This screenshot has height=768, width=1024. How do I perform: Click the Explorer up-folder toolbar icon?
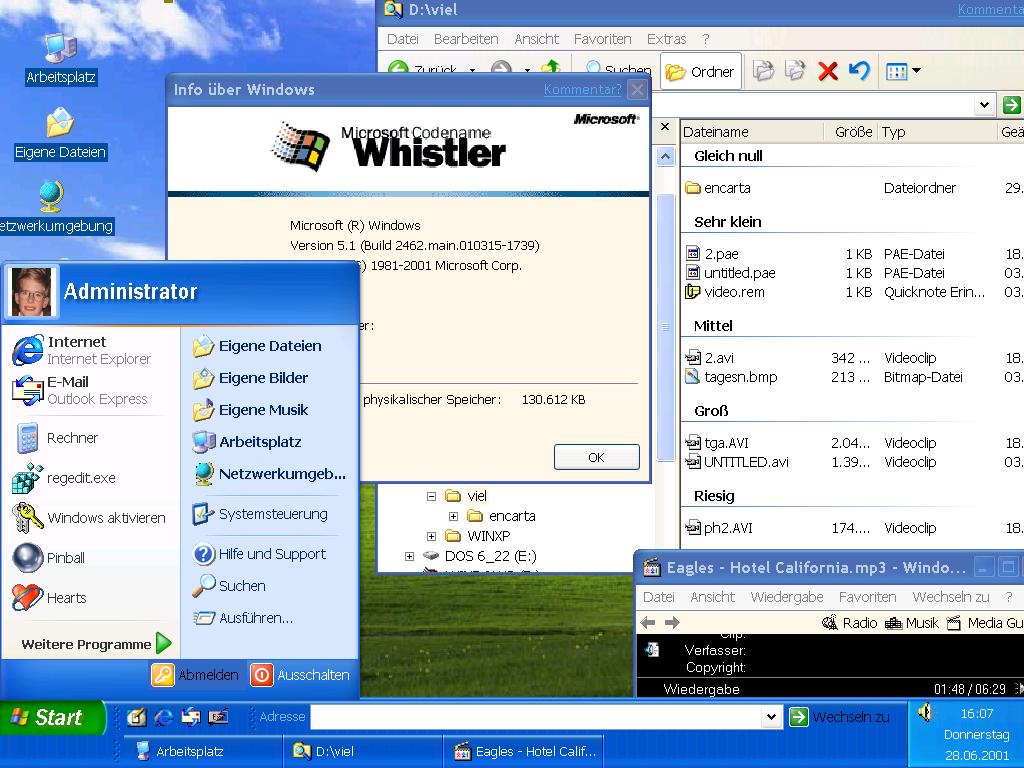click(x=551, y=67)
